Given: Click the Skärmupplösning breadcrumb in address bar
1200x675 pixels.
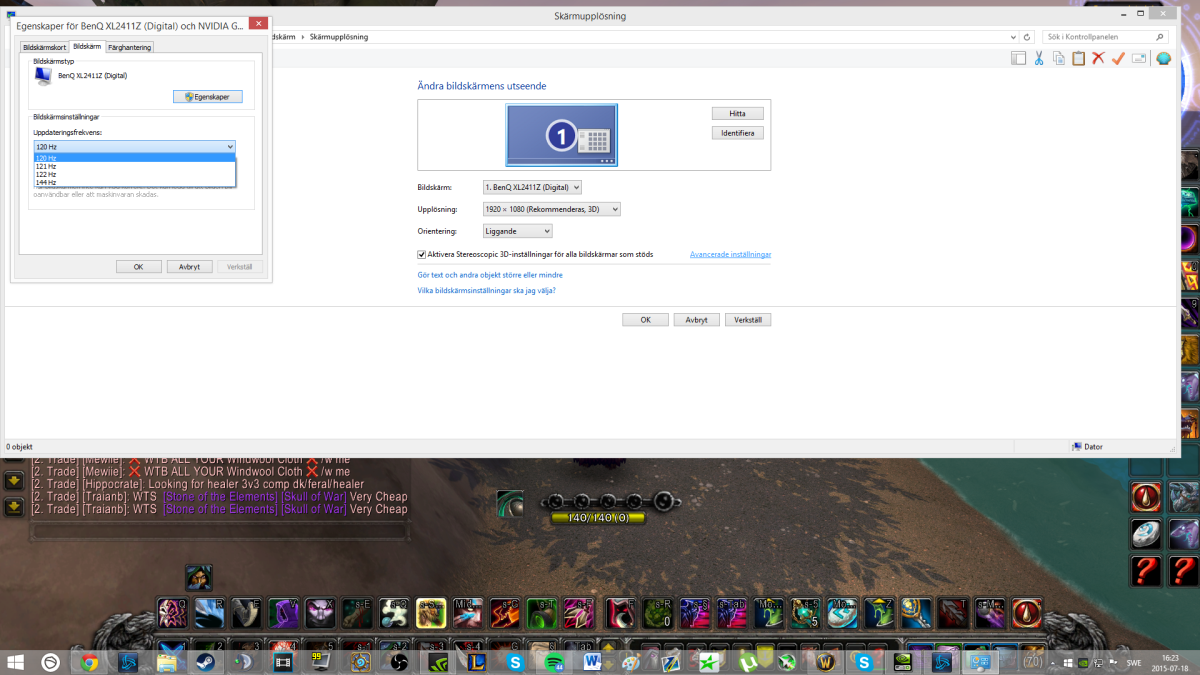Looking at the screenshot, I should point(339,36).
